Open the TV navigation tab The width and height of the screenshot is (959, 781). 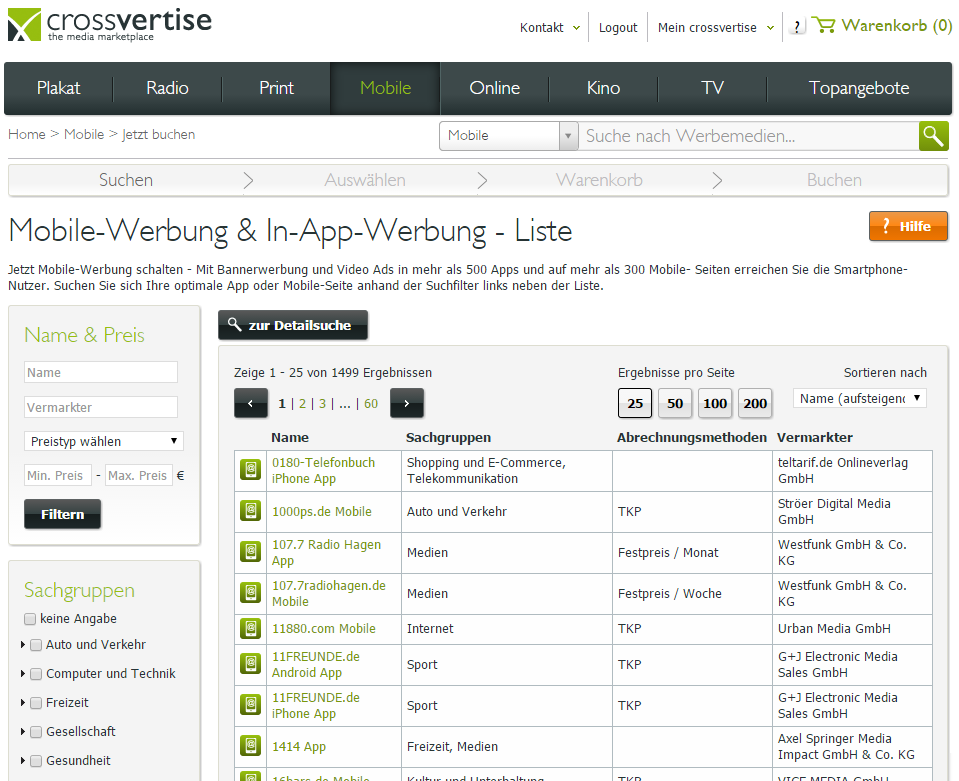713,88
